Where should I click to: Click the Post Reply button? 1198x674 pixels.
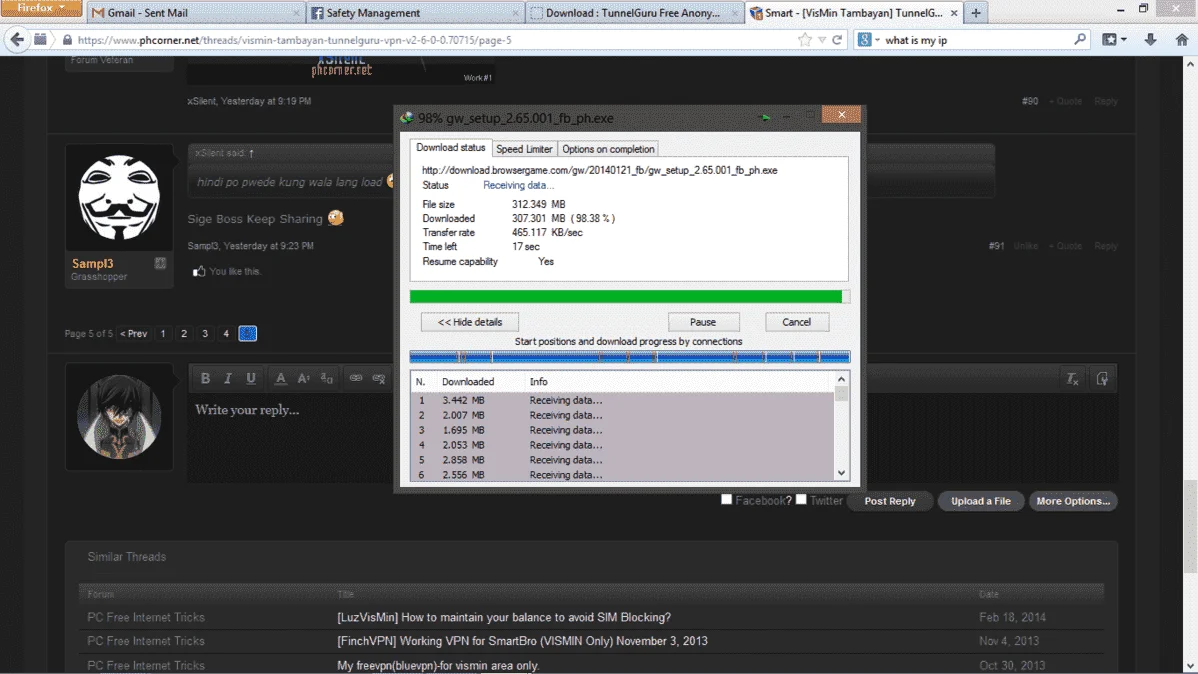point(889,501)
